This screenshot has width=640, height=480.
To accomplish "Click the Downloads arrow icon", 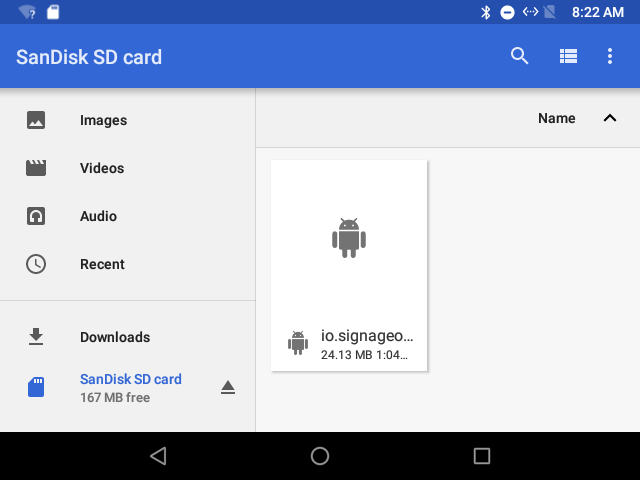I will pos(36,337).
